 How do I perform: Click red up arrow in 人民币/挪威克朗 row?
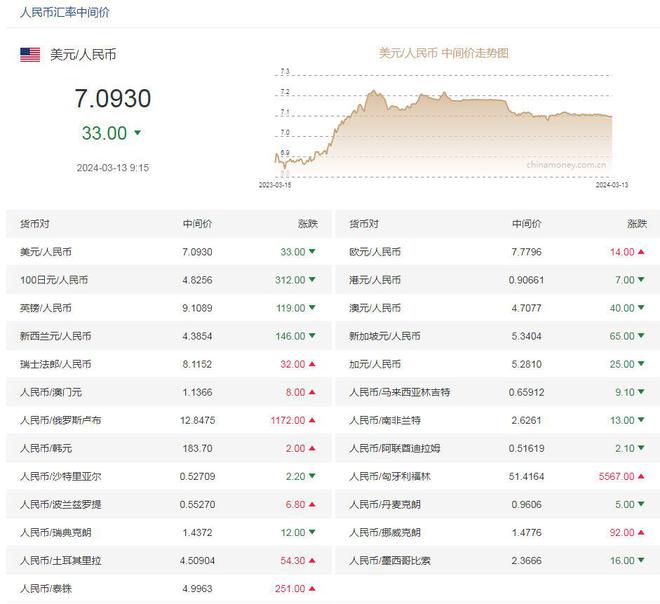(x=641, y=532)
